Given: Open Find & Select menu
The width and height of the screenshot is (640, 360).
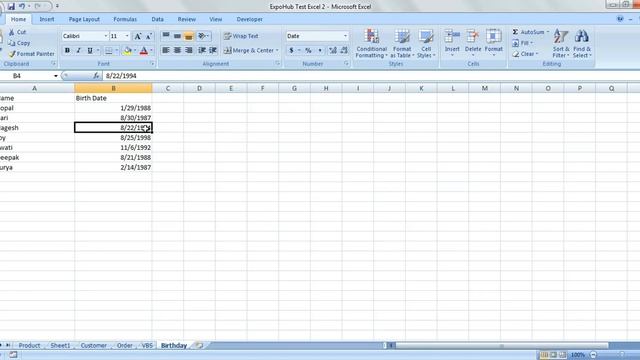Looking at the screenshot, I should 582,43.
